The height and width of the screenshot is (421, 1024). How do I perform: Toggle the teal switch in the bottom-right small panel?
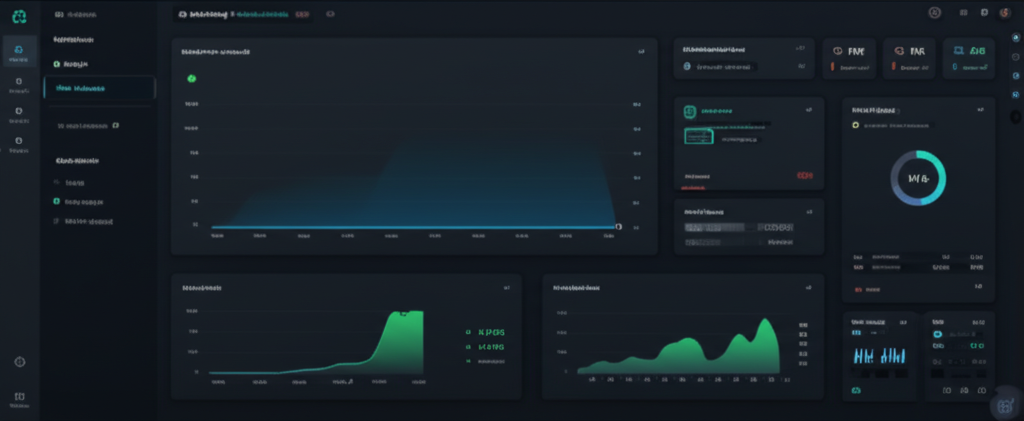tap(938, 334)
